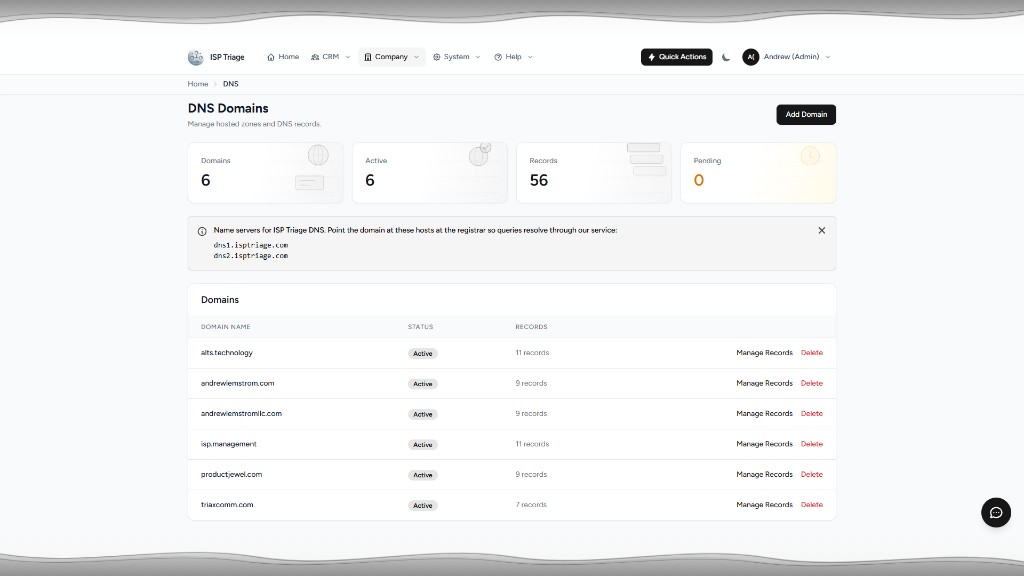Click the ISP Triage logo icon

pyautogui.click(x=195, y=57)
